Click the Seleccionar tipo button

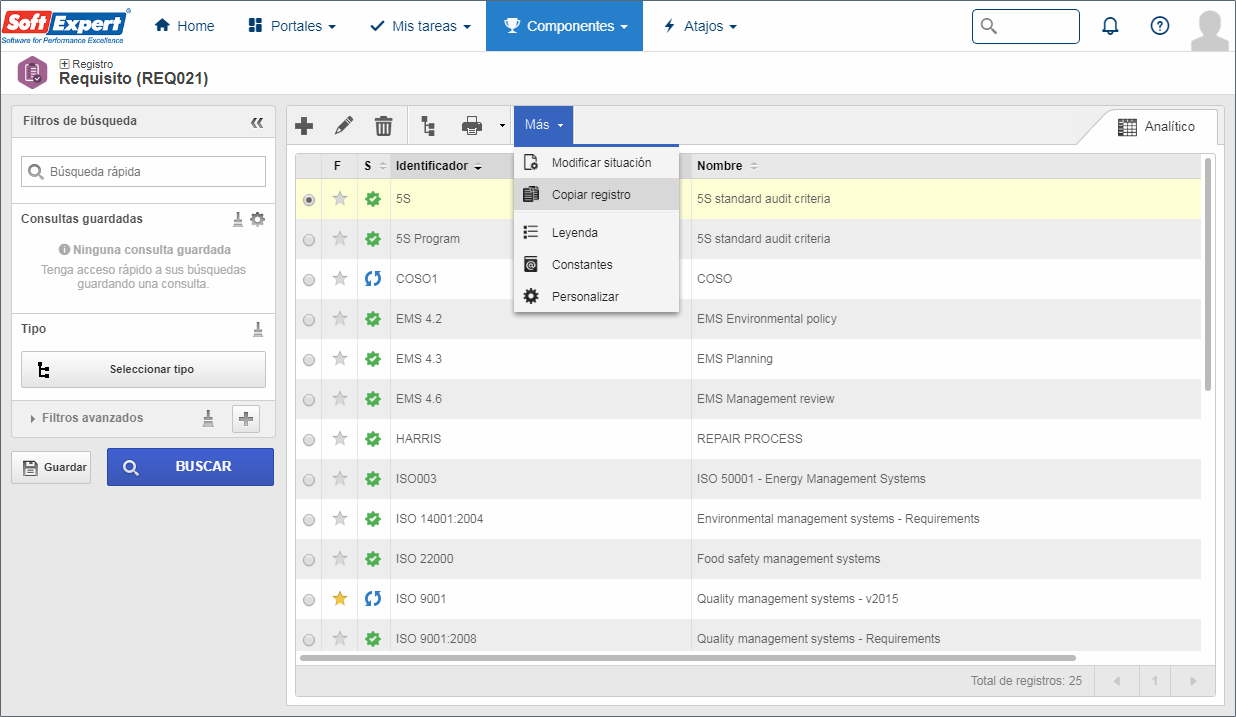coord(143,369)
